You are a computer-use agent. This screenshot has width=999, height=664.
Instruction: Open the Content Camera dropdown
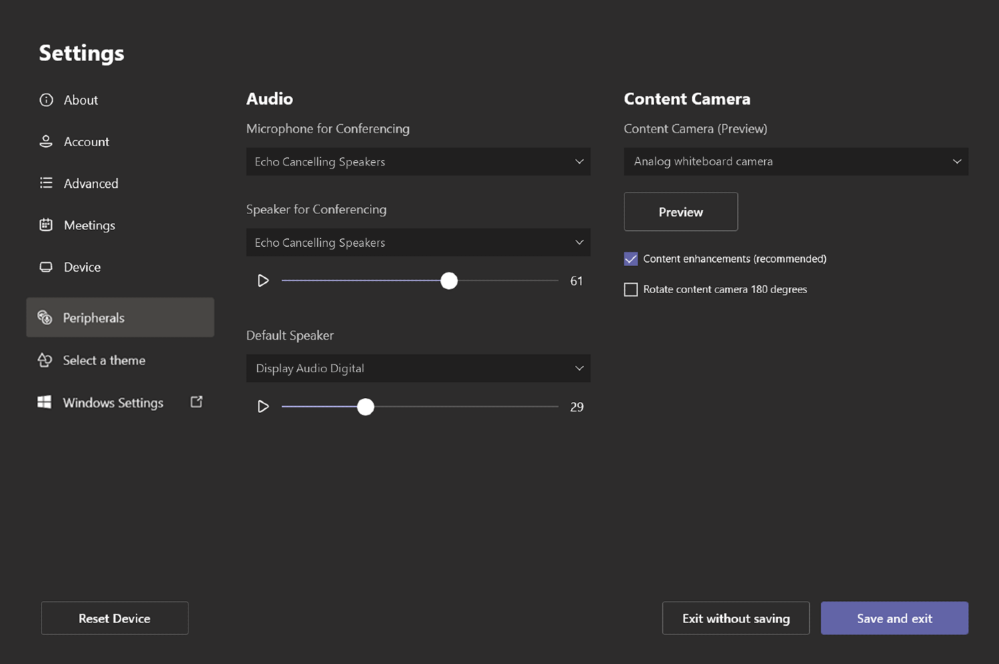(x=796, y=162)
